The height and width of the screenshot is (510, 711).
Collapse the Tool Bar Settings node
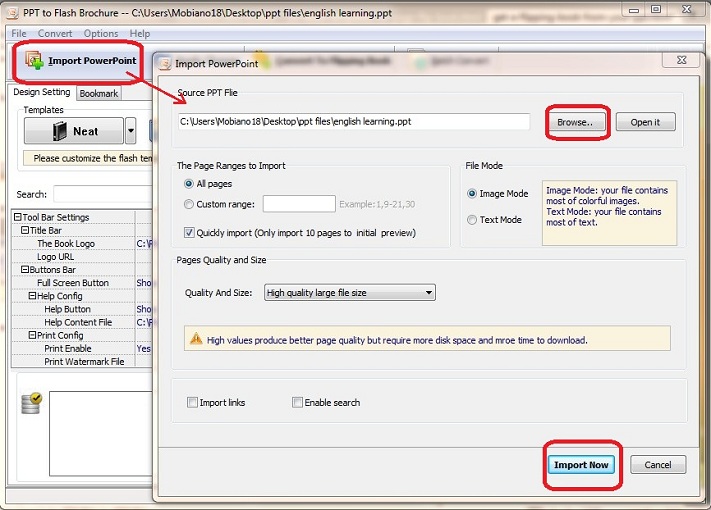click(18, 217)
